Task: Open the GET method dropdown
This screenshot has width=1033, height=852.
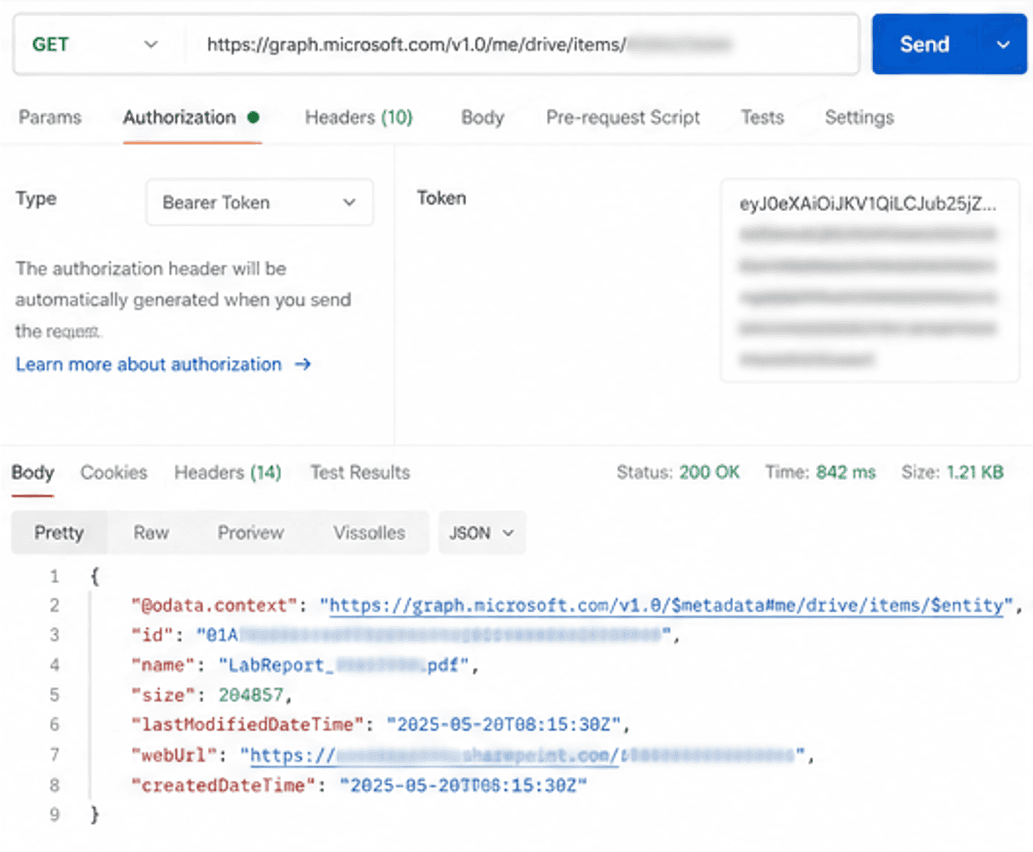Action: [96, 45]
